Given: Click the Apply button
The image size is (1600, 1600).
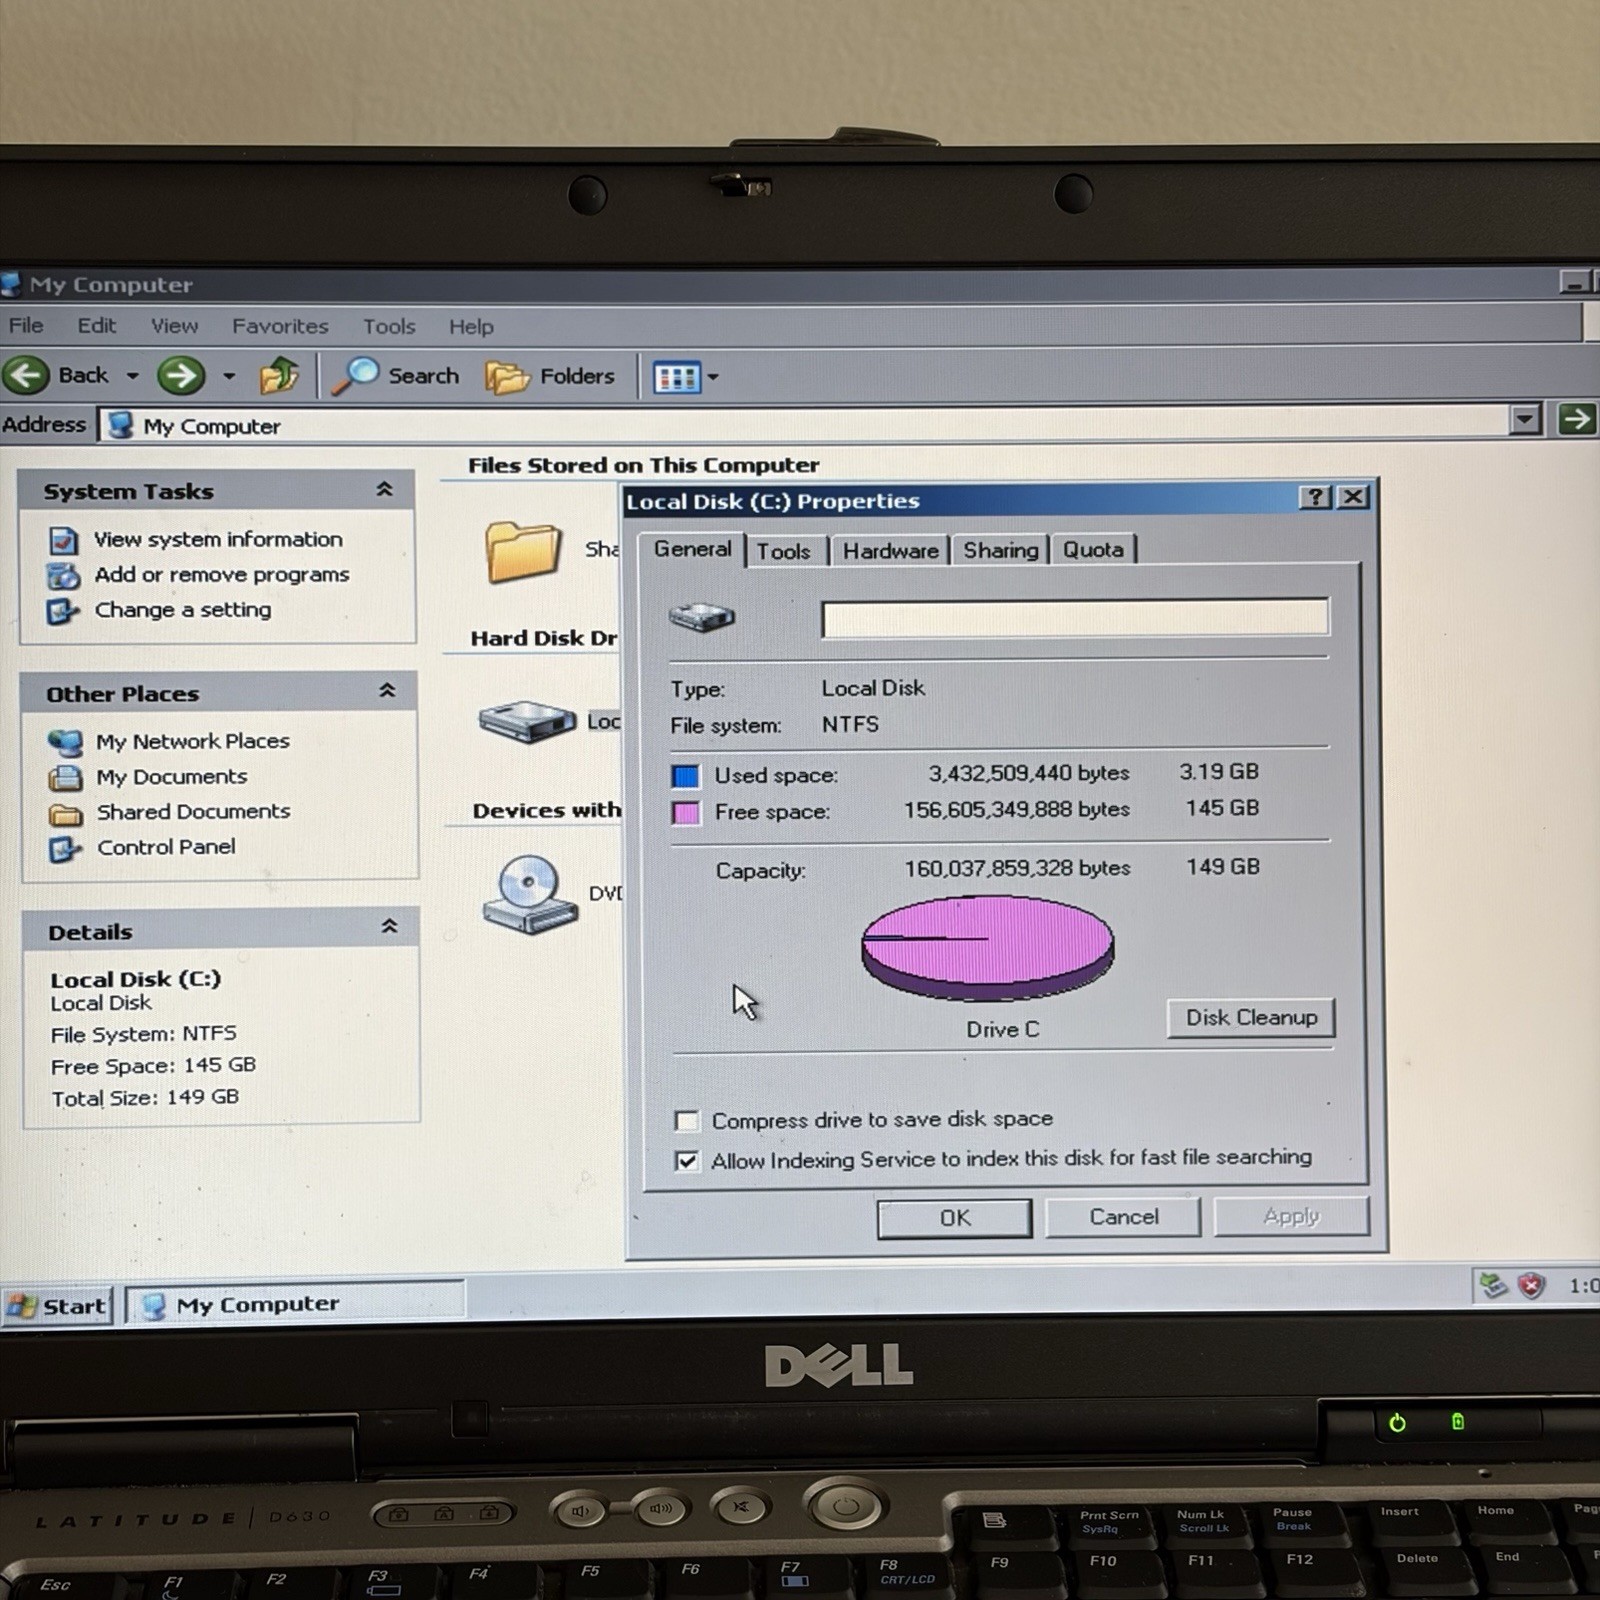Looking at the screenshot, I should click(1291, 1216).
